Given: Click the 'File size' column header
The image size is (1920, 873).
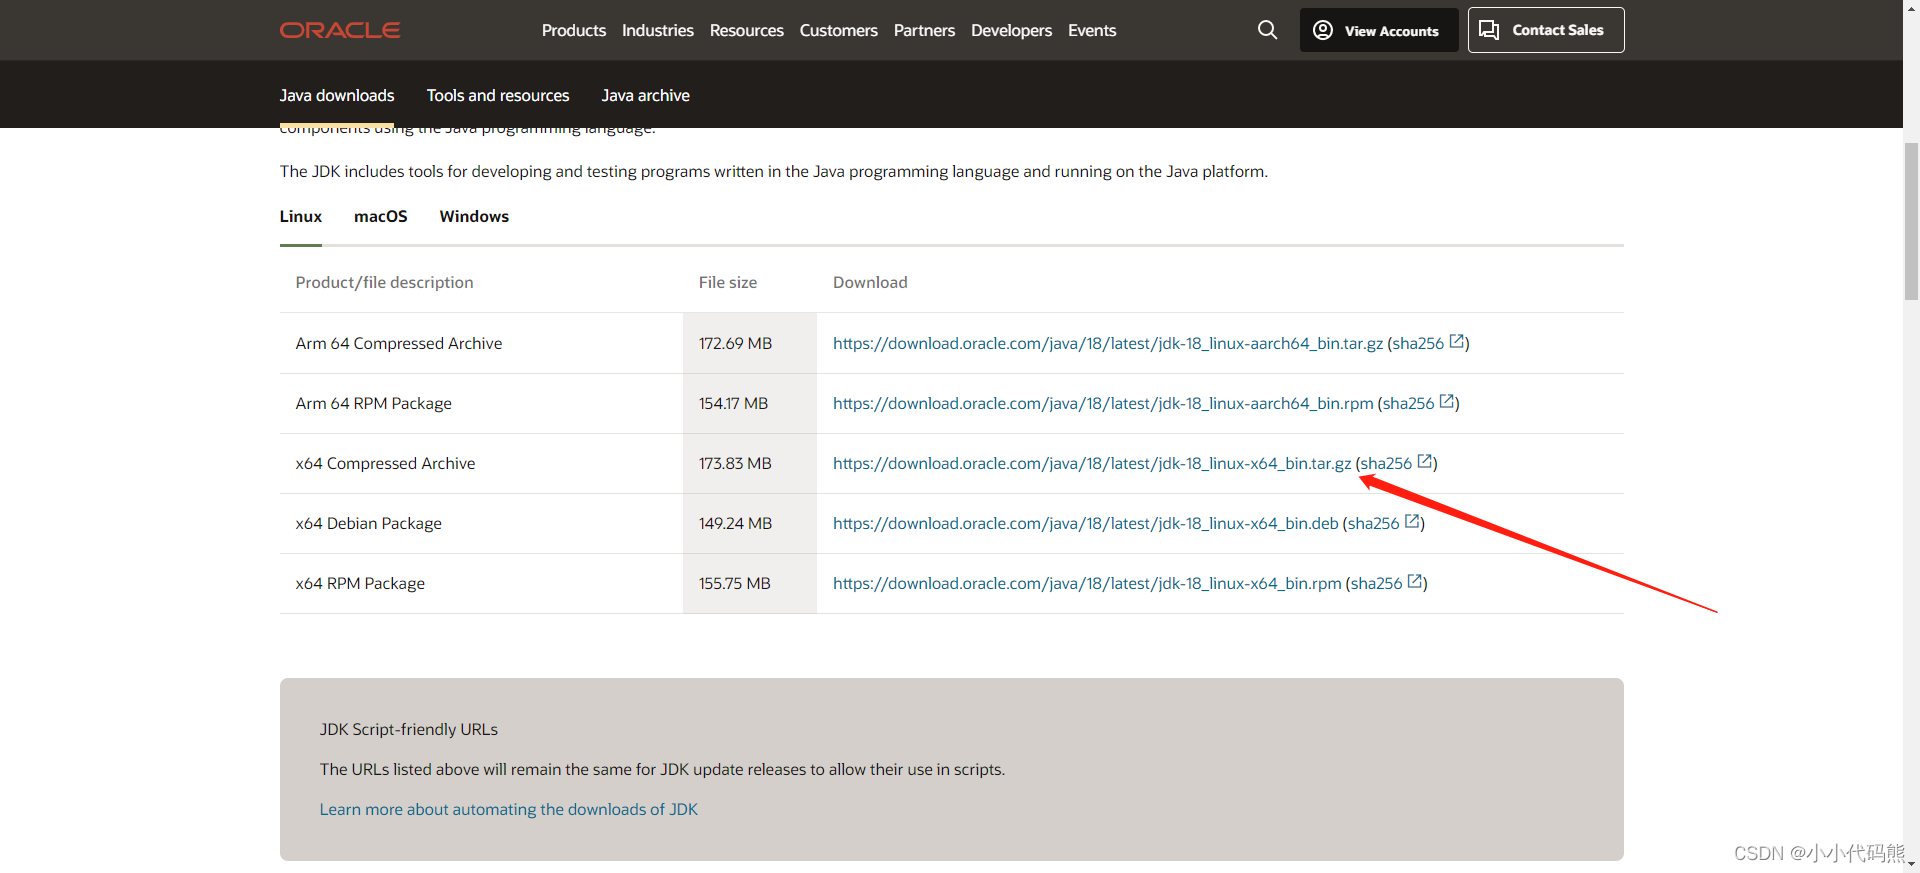Looking at the screenshot, I should click(728, 282).
